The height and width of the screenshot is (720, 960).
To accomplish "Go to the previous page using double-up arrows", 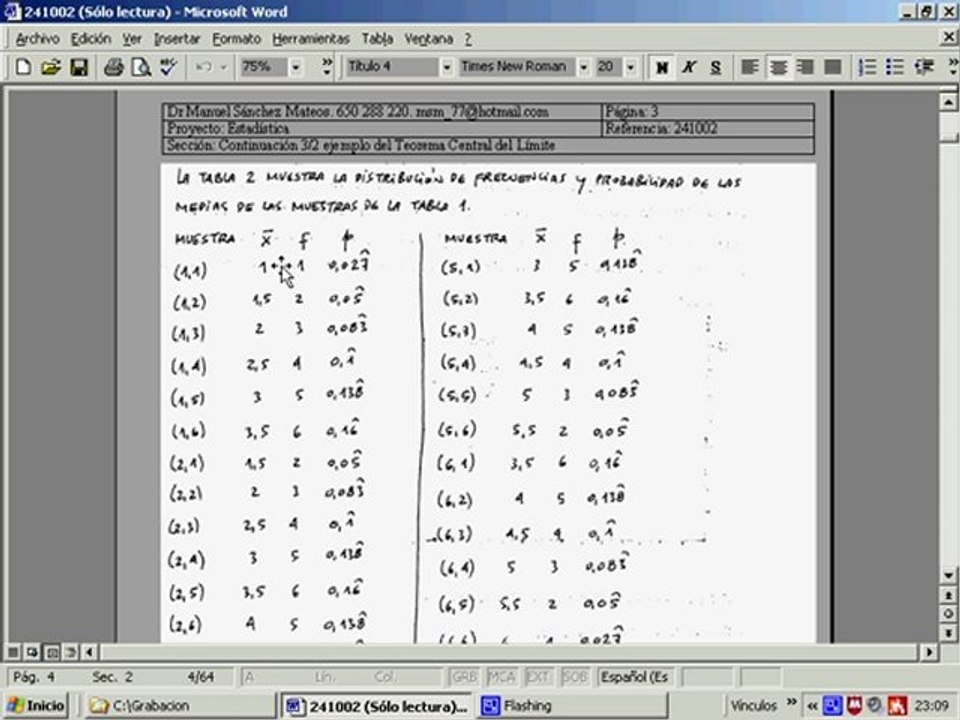I will (x=948, y=595).
